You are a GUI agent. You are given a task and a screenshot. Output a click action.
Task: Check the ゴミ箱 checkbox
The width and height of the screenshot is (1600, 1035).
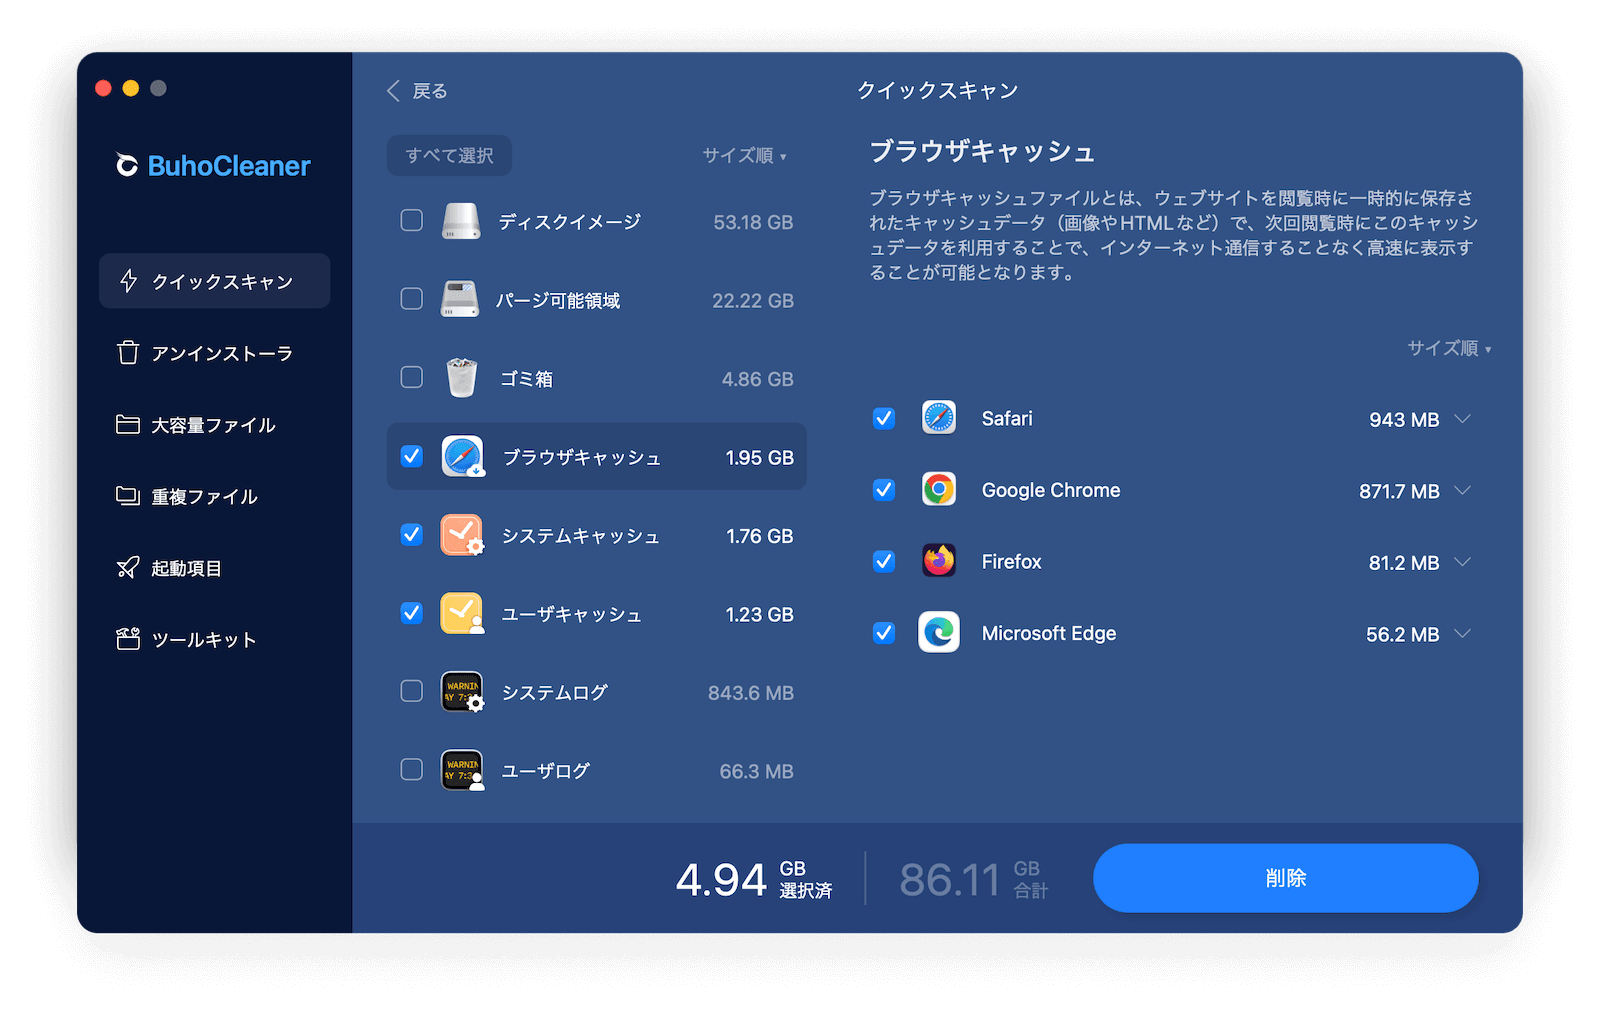[412, 377]
